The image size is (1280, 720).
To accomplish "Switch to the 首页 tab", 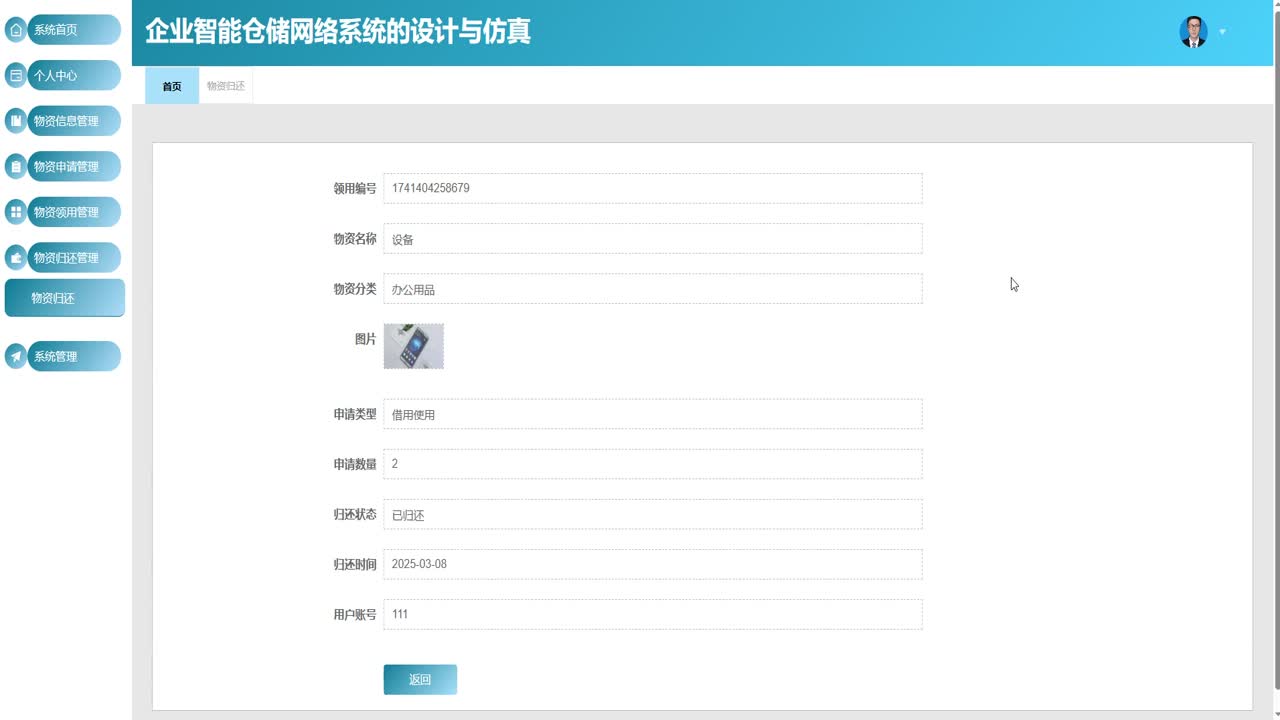I will click(x=172, y=86).
